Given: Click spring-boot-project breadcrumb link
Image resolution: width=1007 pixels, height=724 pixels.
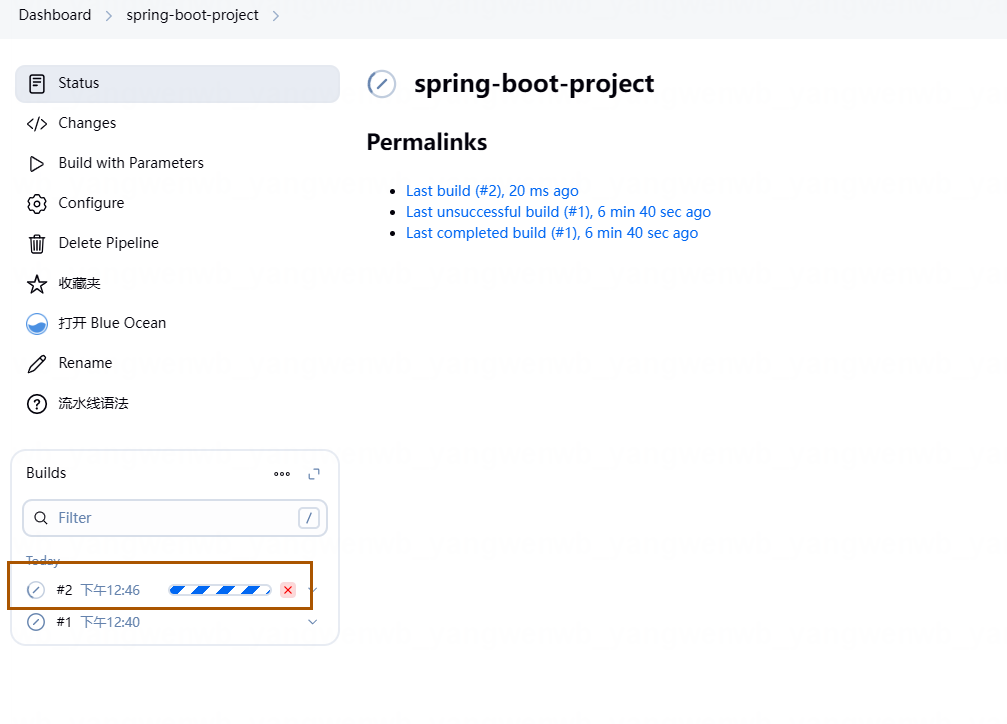Looking at the screenshot, I should [x=192, y=15].
